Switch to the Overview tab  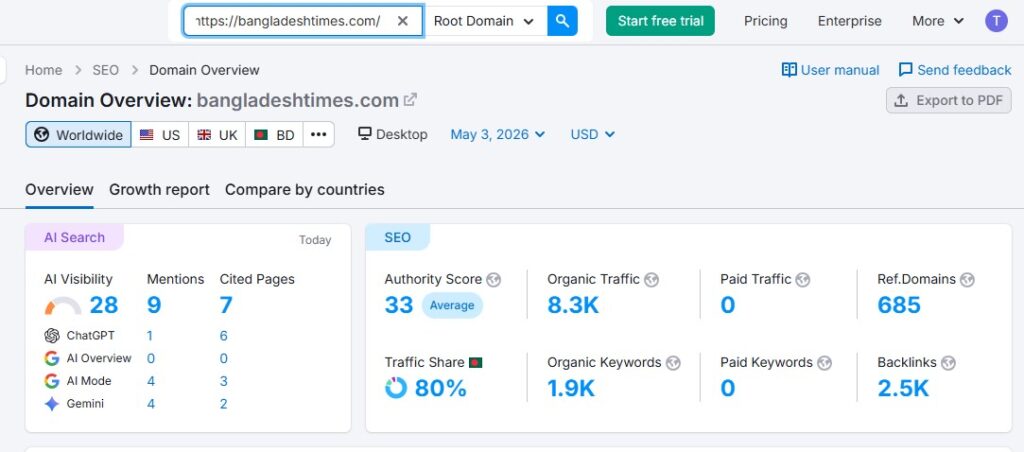coord(59,189)
